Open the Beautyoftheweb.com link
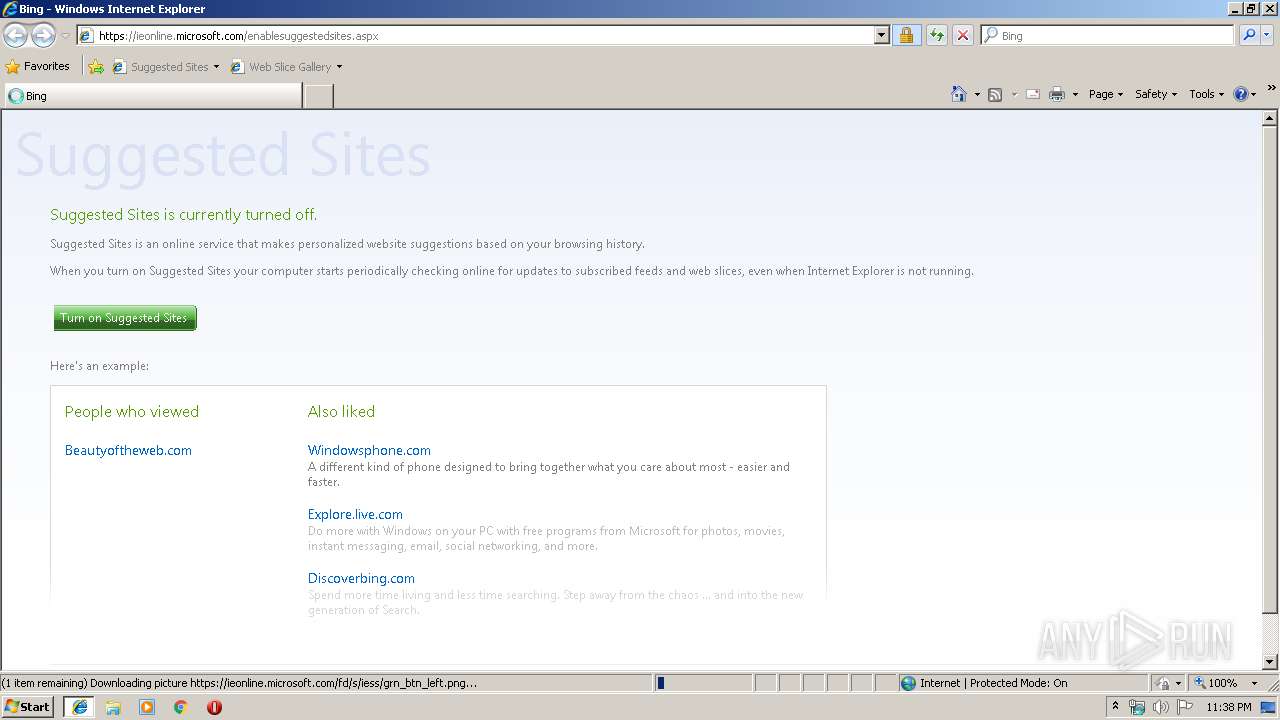The width and height of the screenshot is (1280, 720). click(x=128, y=450)
